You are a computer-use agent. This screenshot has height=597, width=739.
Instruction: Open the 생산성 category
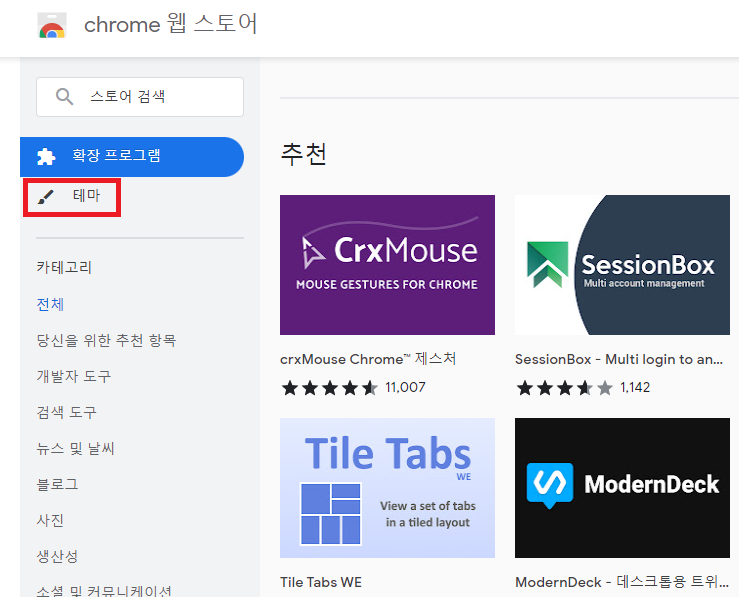pos(57,556)
